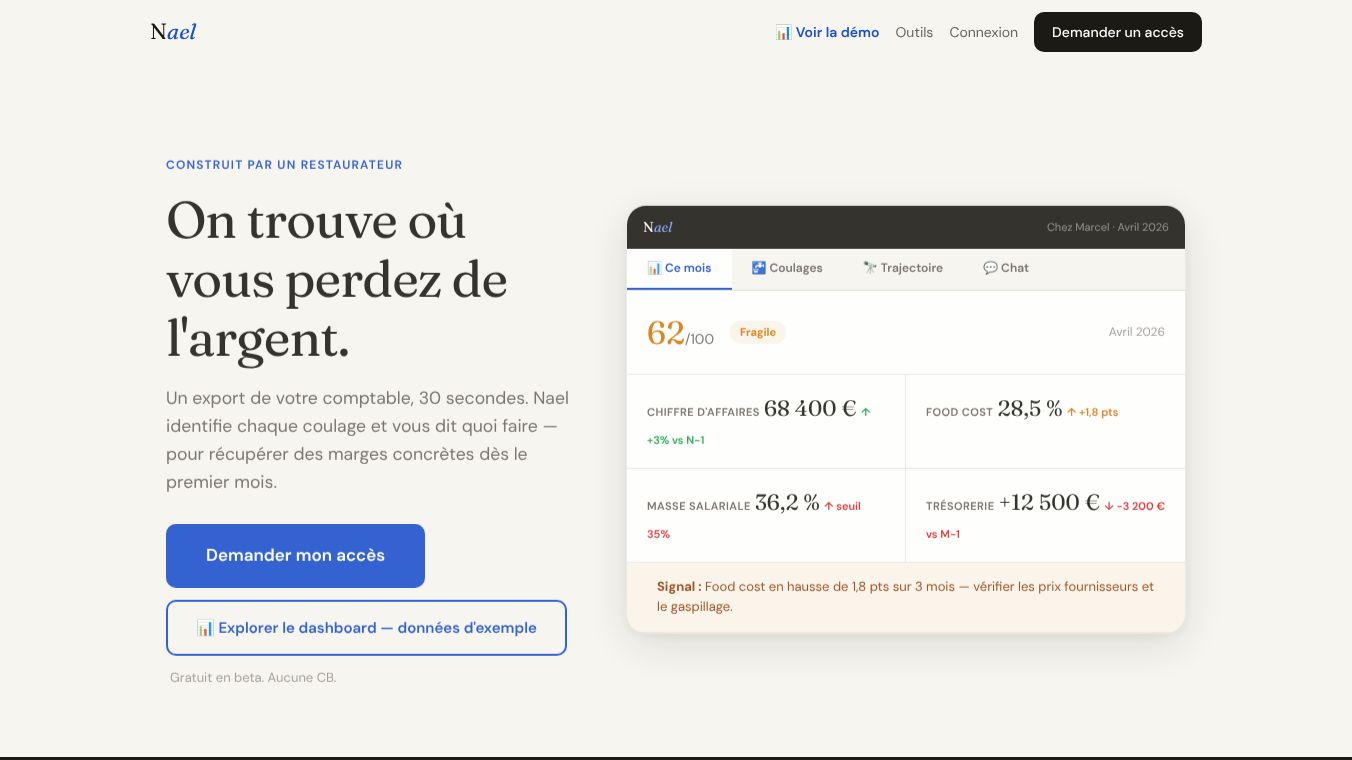The height and width of the screenshot is (760, 1352).
Task: Click the bar chart icon on Ce mois tab
Action: (x=654, y=268)
